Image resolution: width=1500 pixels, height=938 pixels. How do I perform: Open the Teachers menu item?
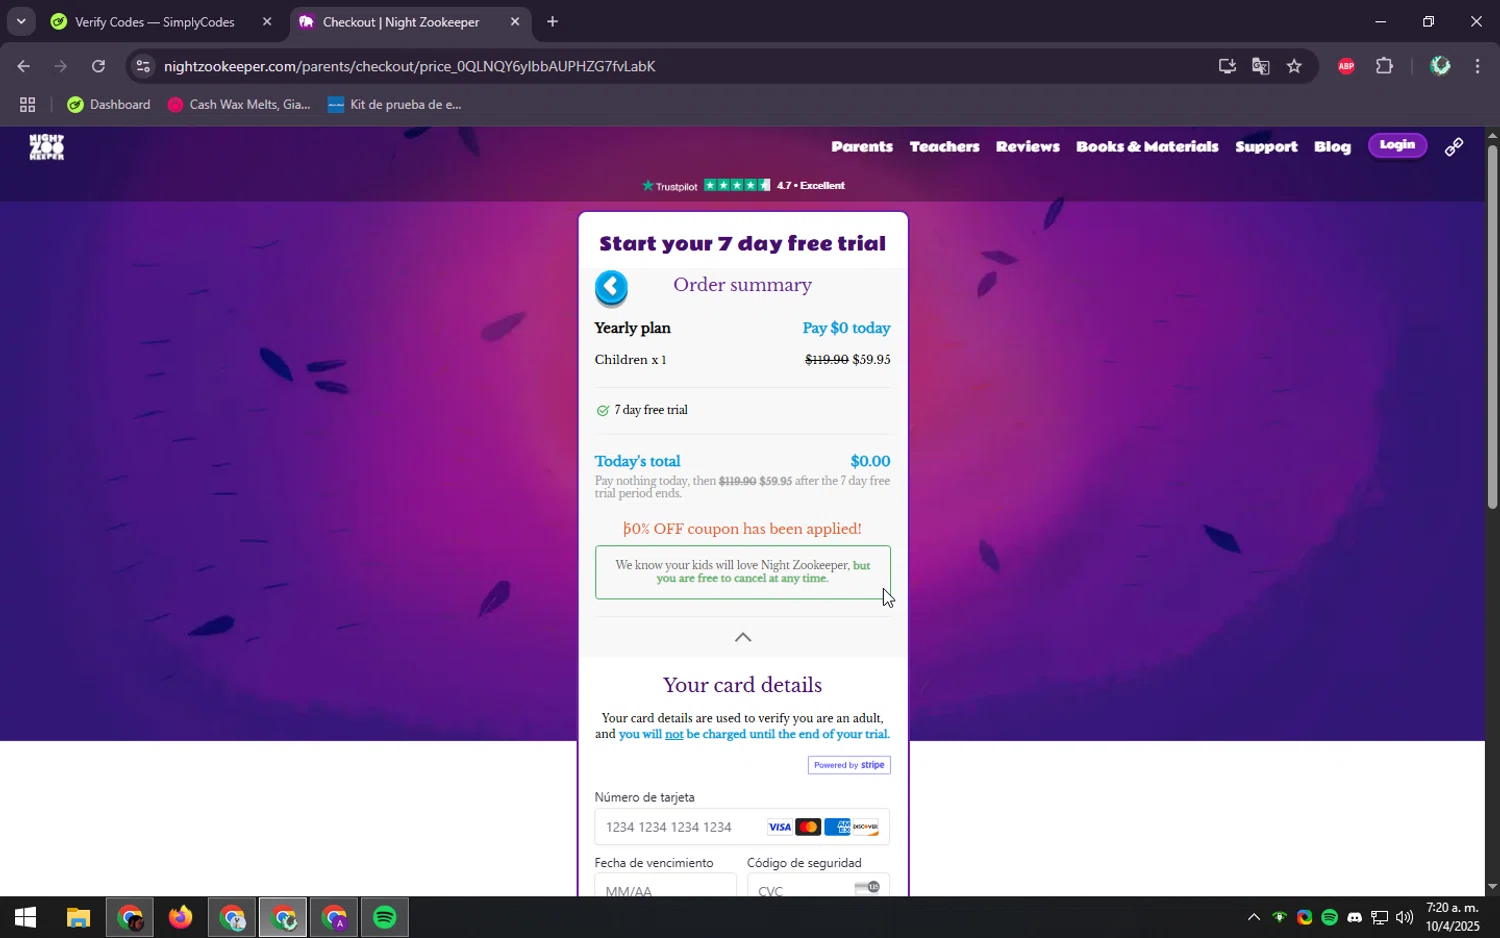click(x=944, y=146)
